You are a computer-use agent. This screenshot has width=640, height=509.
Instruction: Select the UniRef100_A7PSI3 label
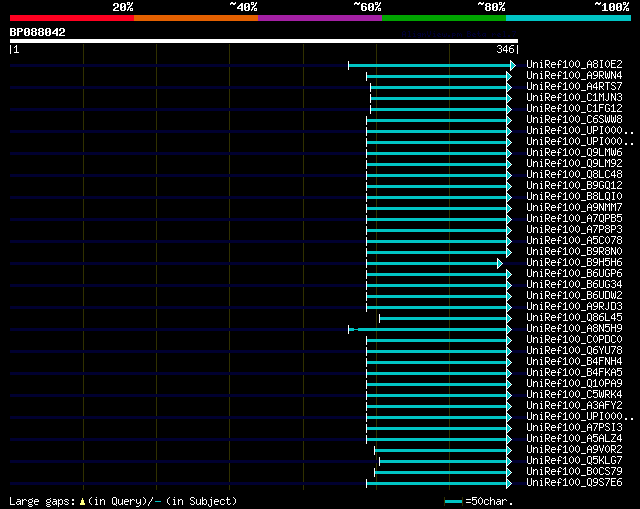click(574, 428)
